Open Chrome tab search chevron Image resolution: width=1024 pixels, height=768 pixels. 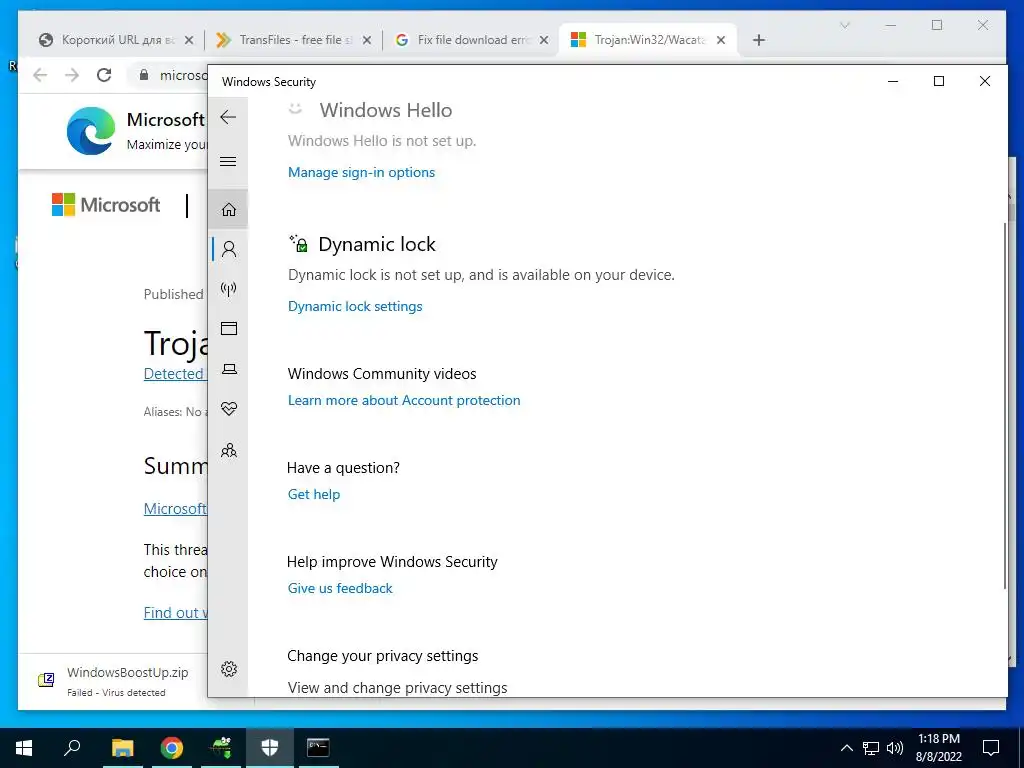click(844, 25)
